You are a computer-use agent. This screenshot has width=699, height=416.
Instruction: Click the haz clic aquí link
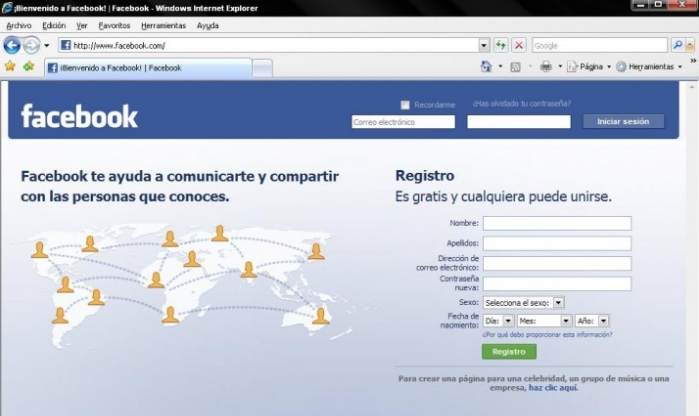pyautogui.click(x=553, y=388)
